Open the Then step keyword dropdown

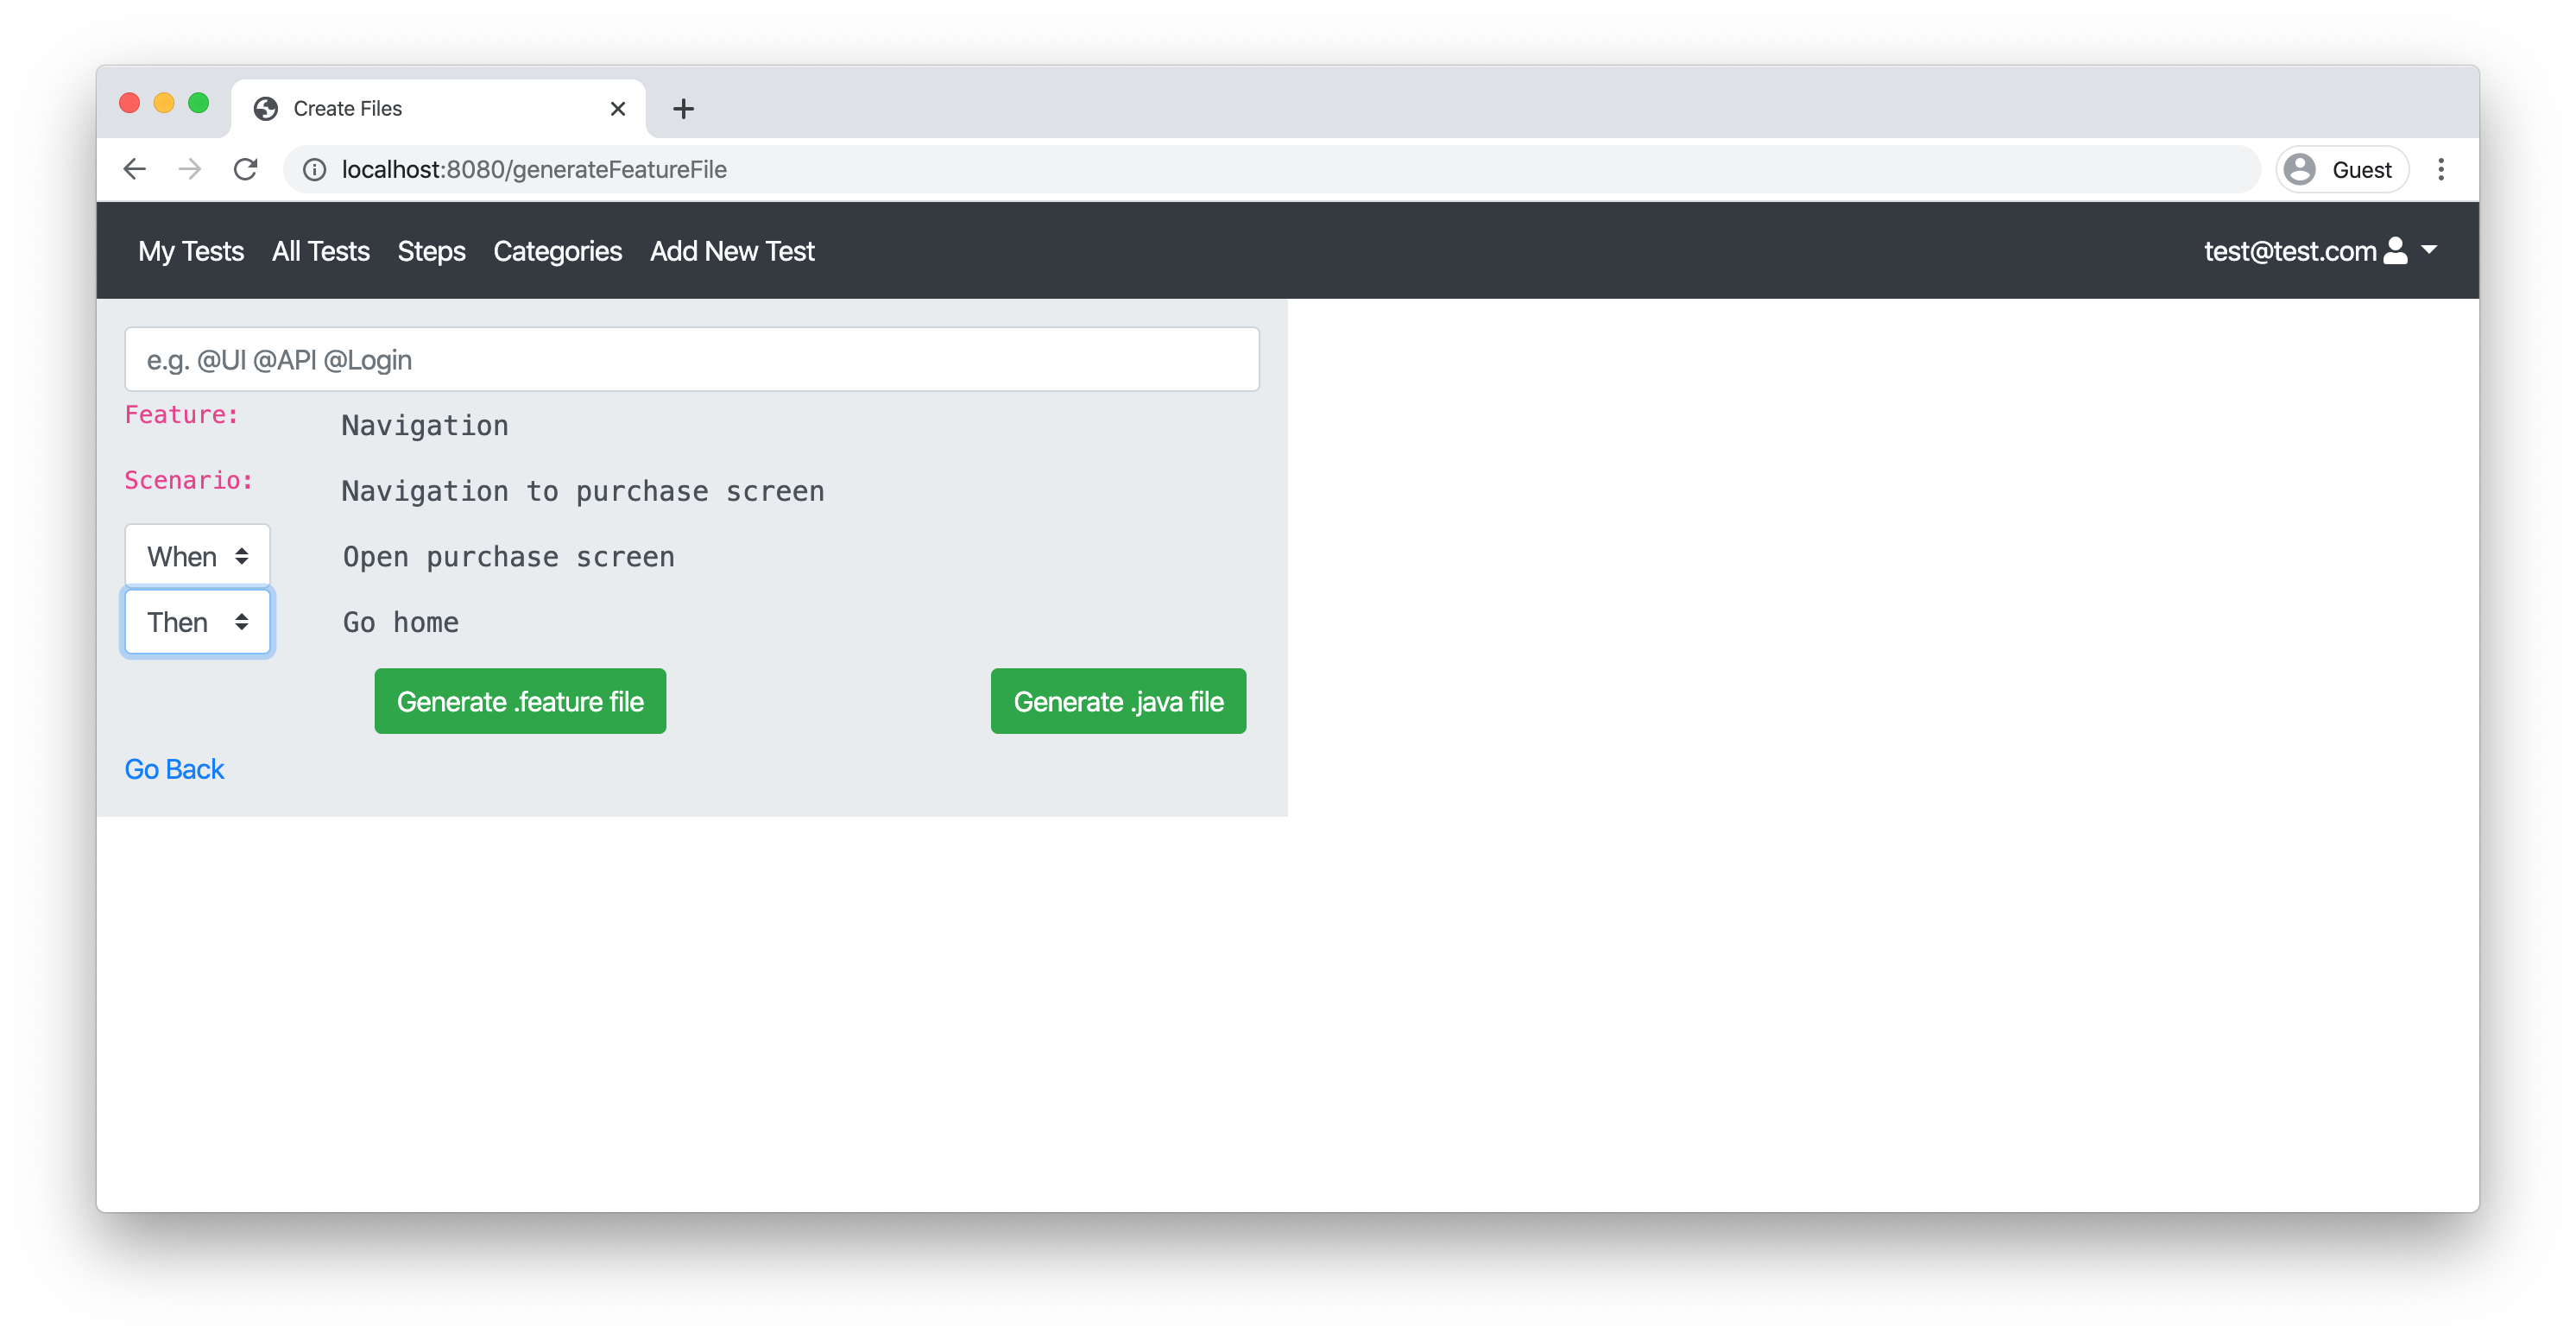197,622
